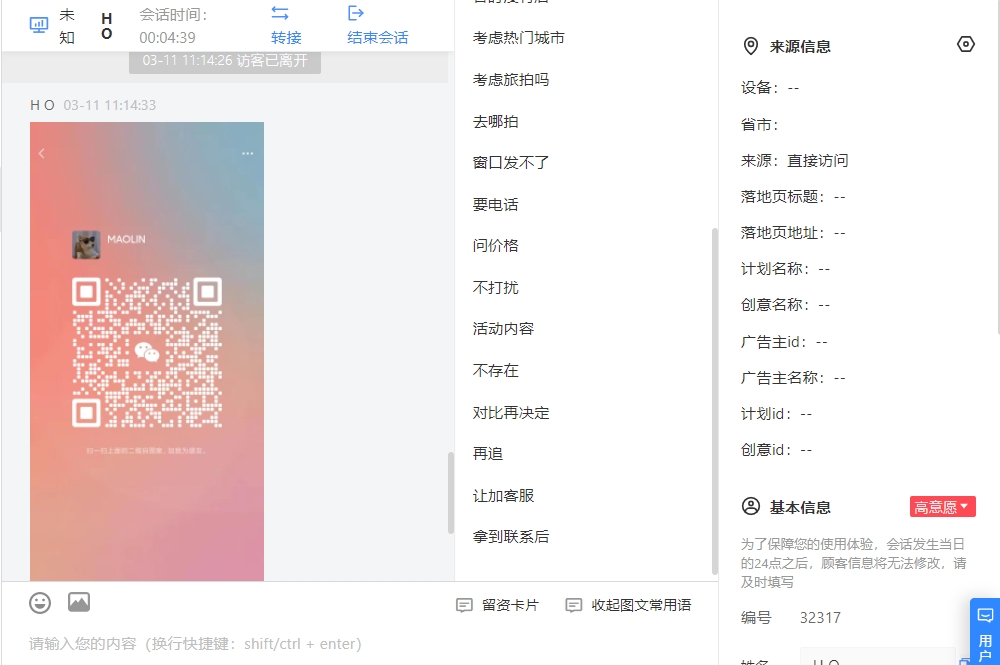
Task: Click the image upload icon
Action: coord(79,602)
